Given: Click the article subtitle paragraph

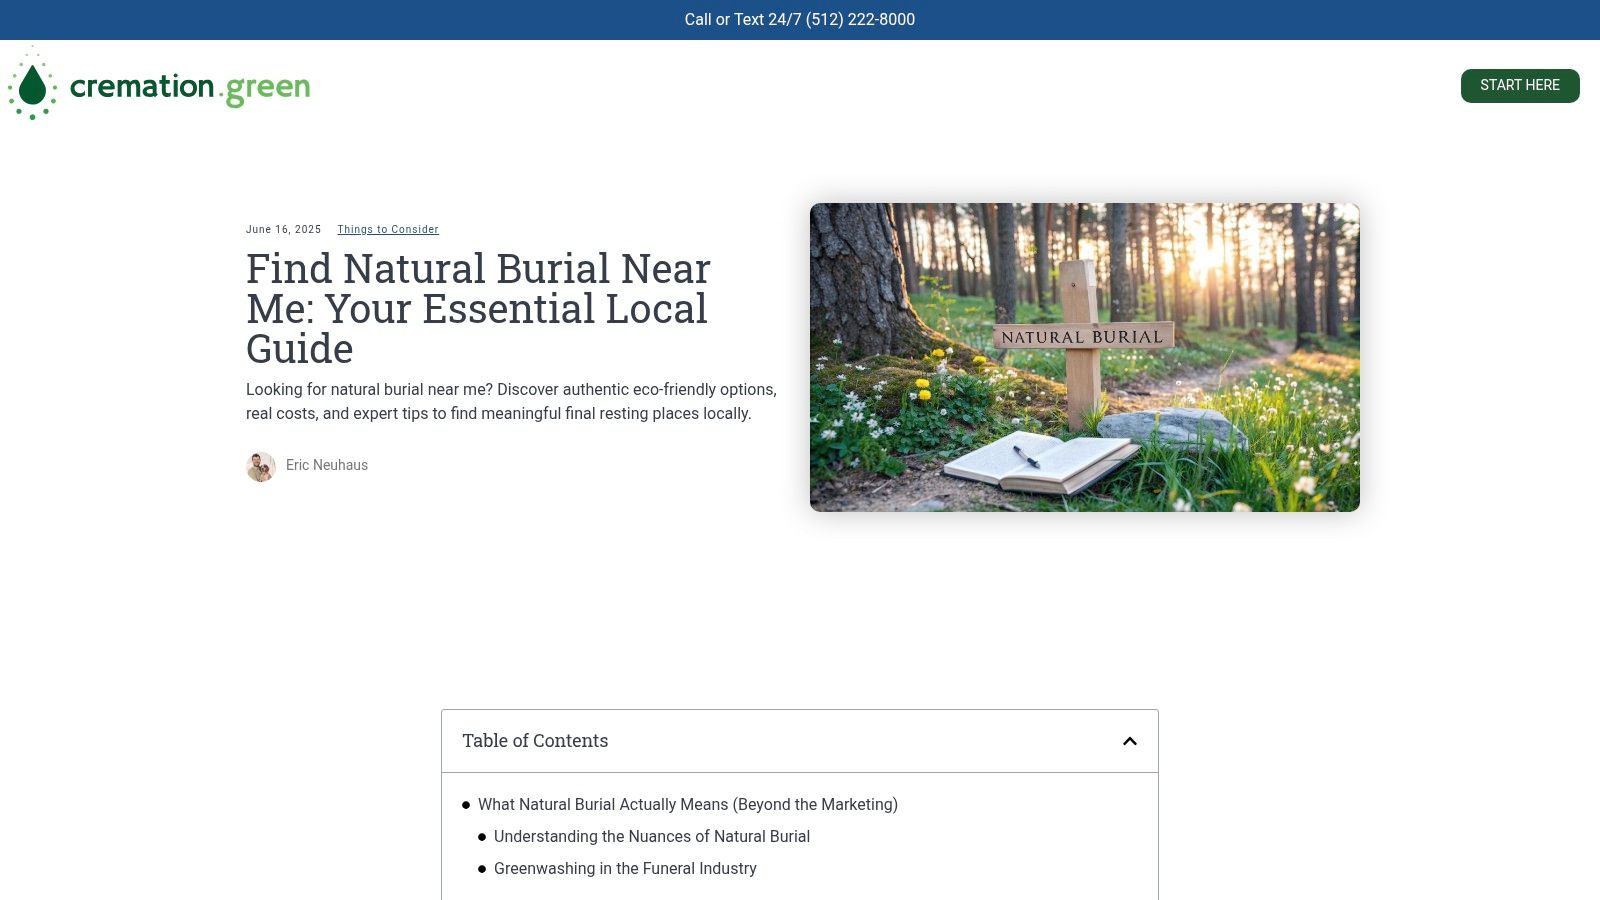Looking at the screenshot, I should (x=511, y=400).
